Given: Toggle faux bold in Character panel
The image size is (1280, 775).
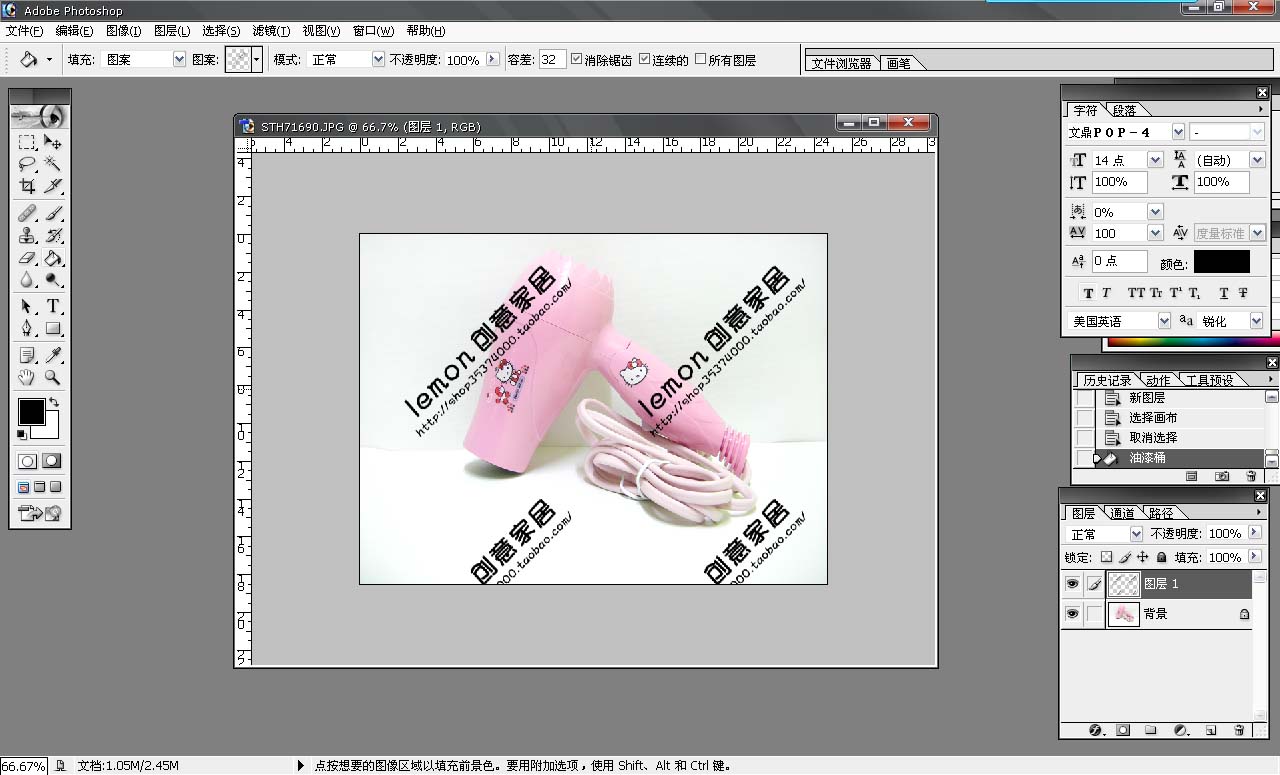Looking at the screenshot, I should tap(1089, 293).
